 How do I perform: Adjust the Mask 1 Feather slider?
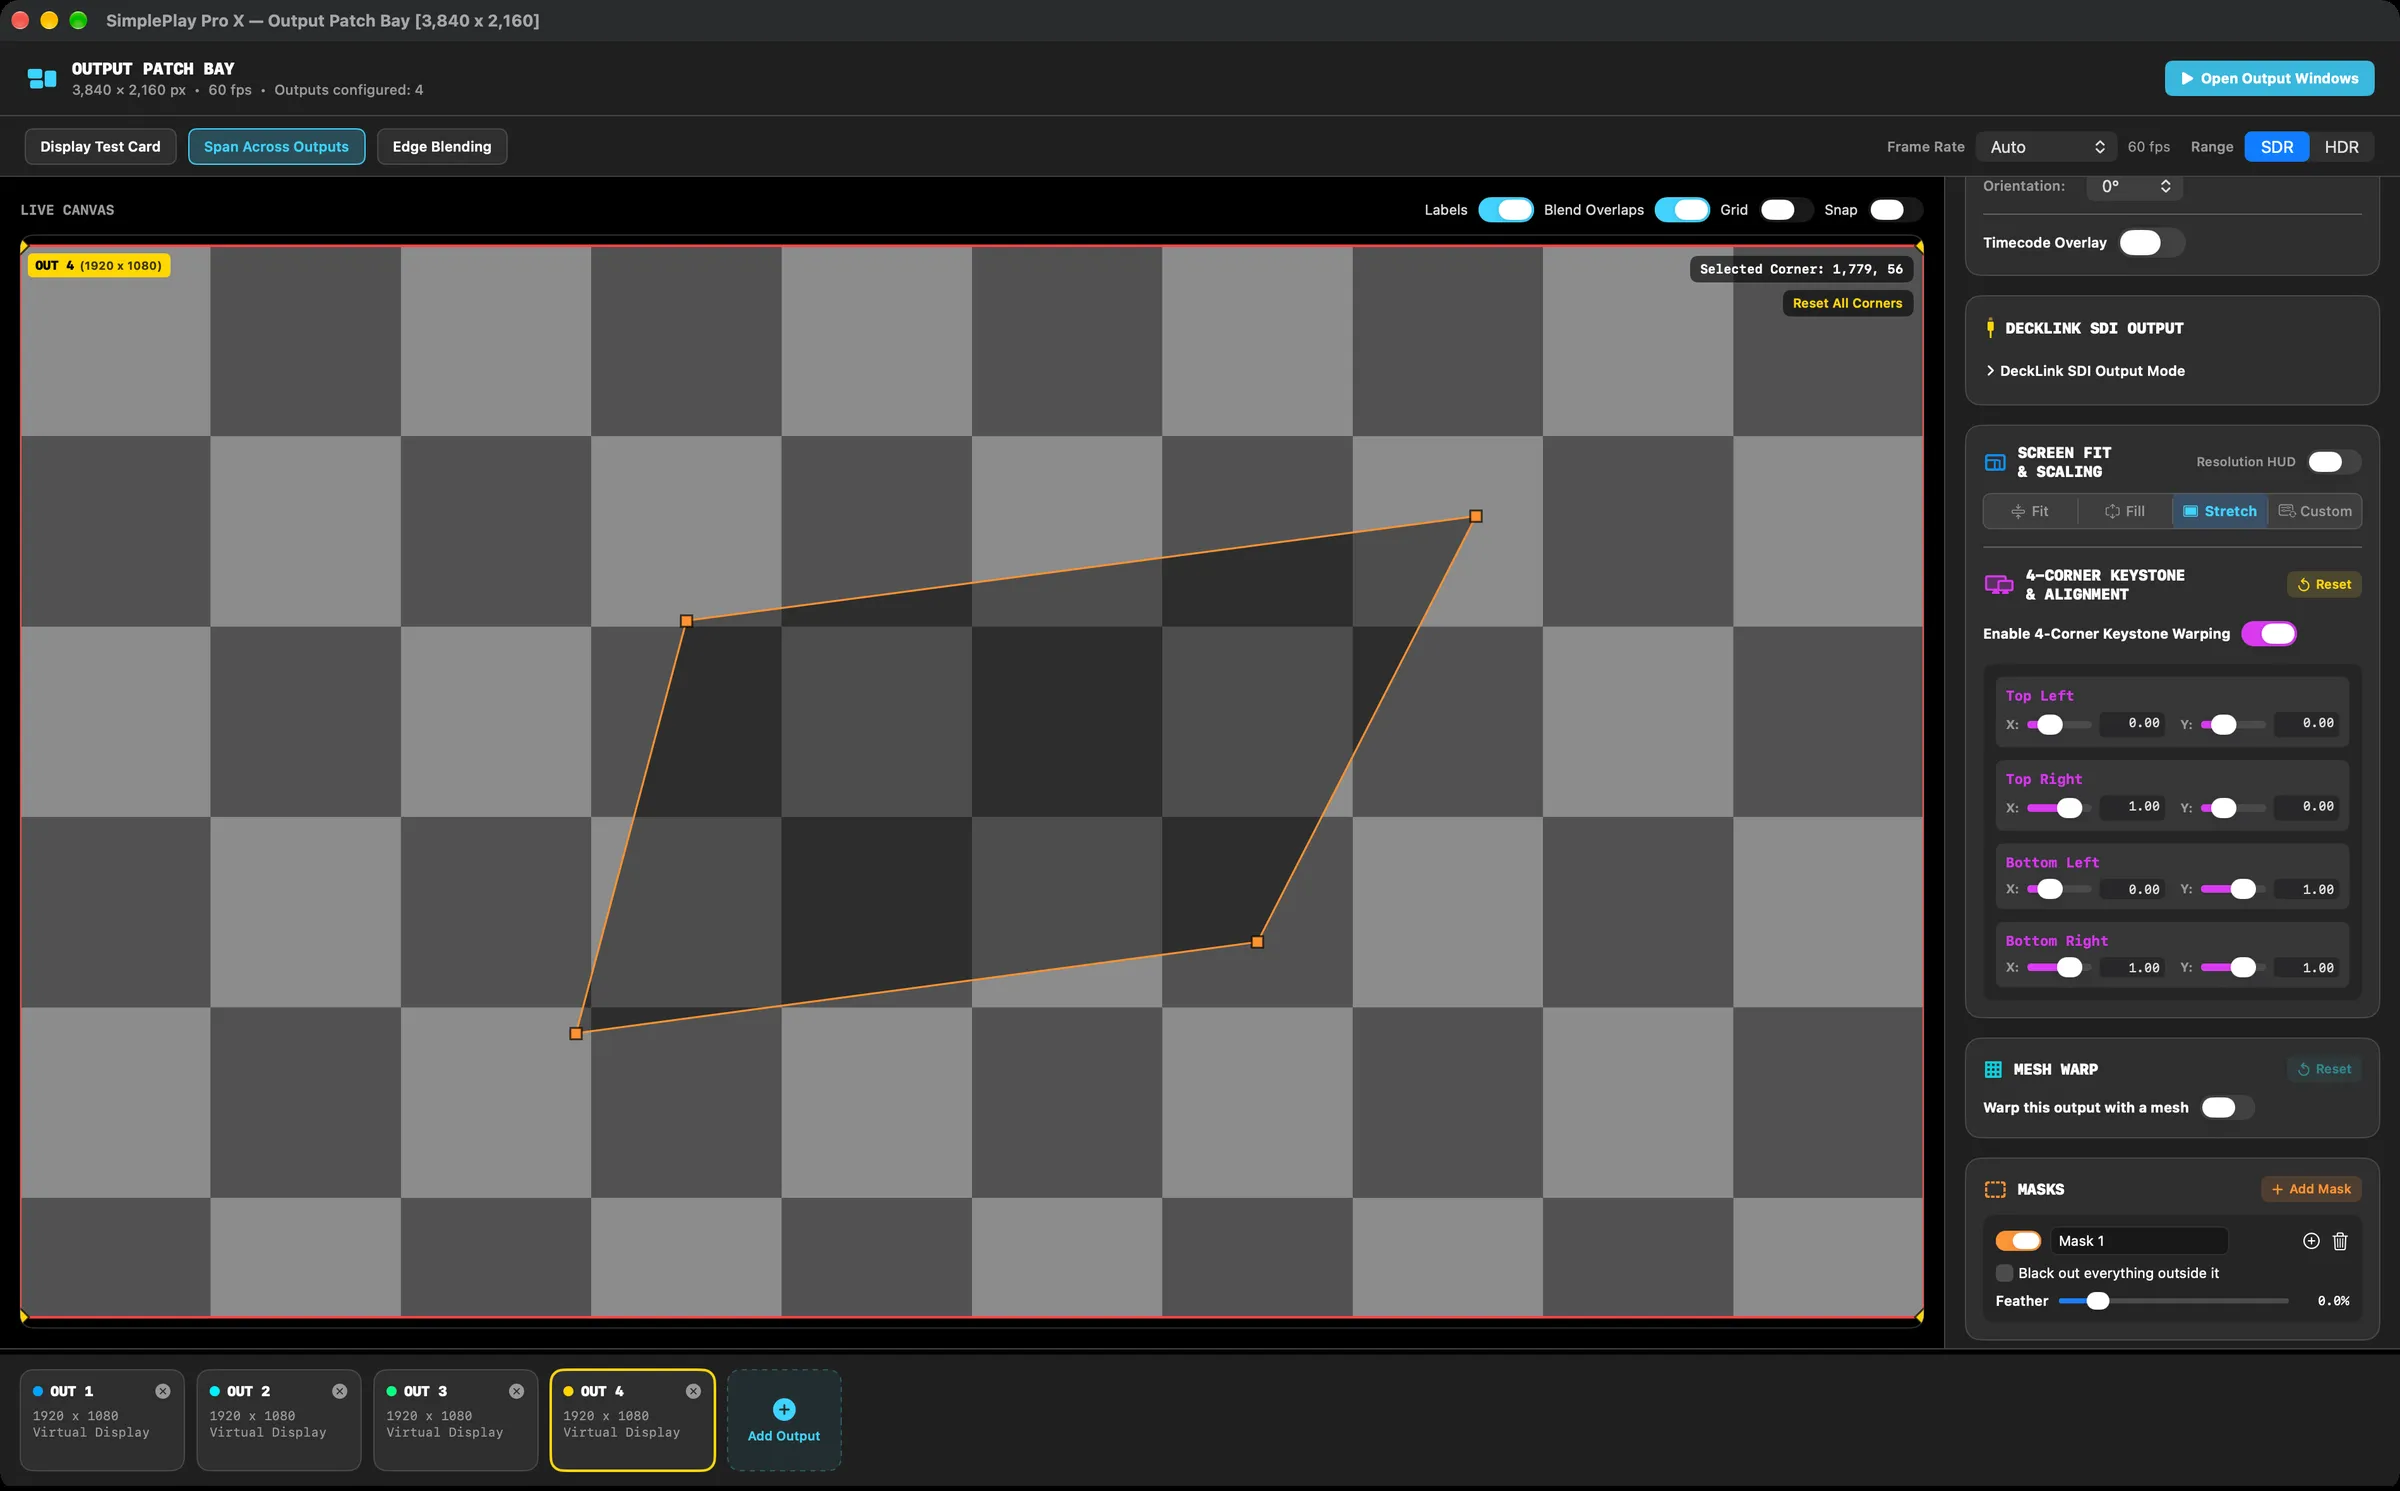click(x=2173, y=1301)
